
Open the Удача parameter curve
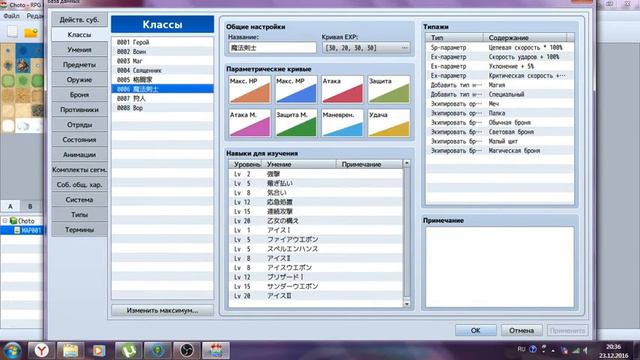click(x=389, y=123)
